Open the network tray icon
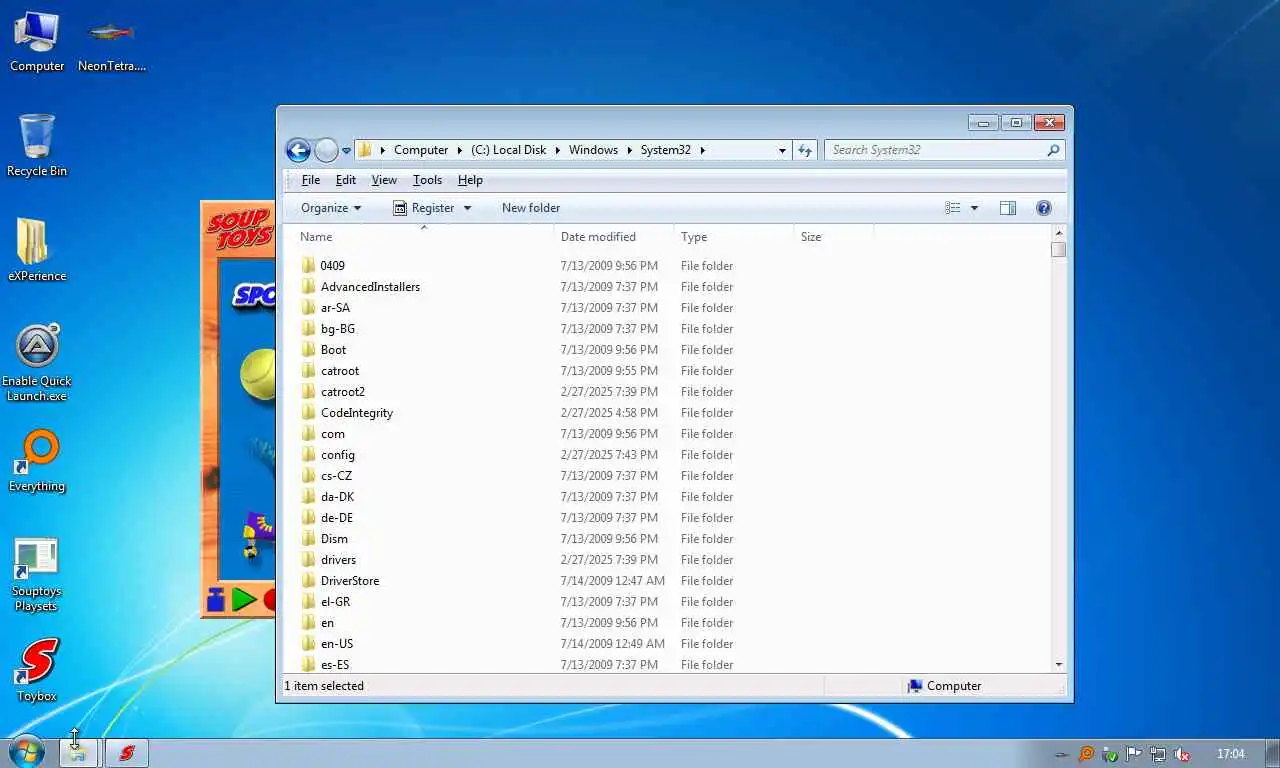Screen dimensions: 1280x768 [x=1158, y=754]
